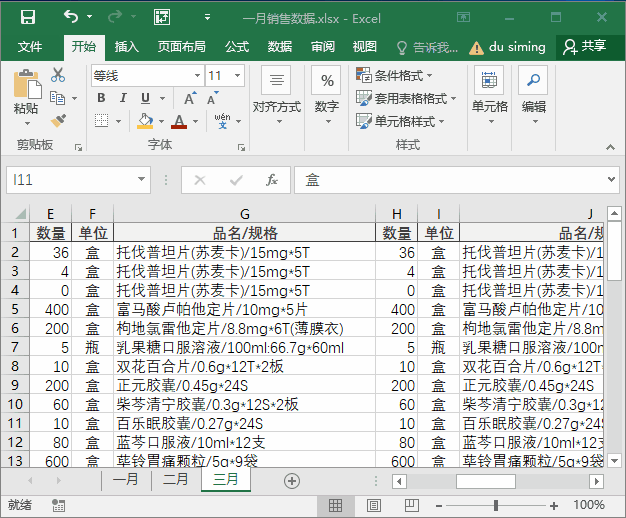Expand the underline style arrow
The image size is (626, 518).
(x=162, y=98)
